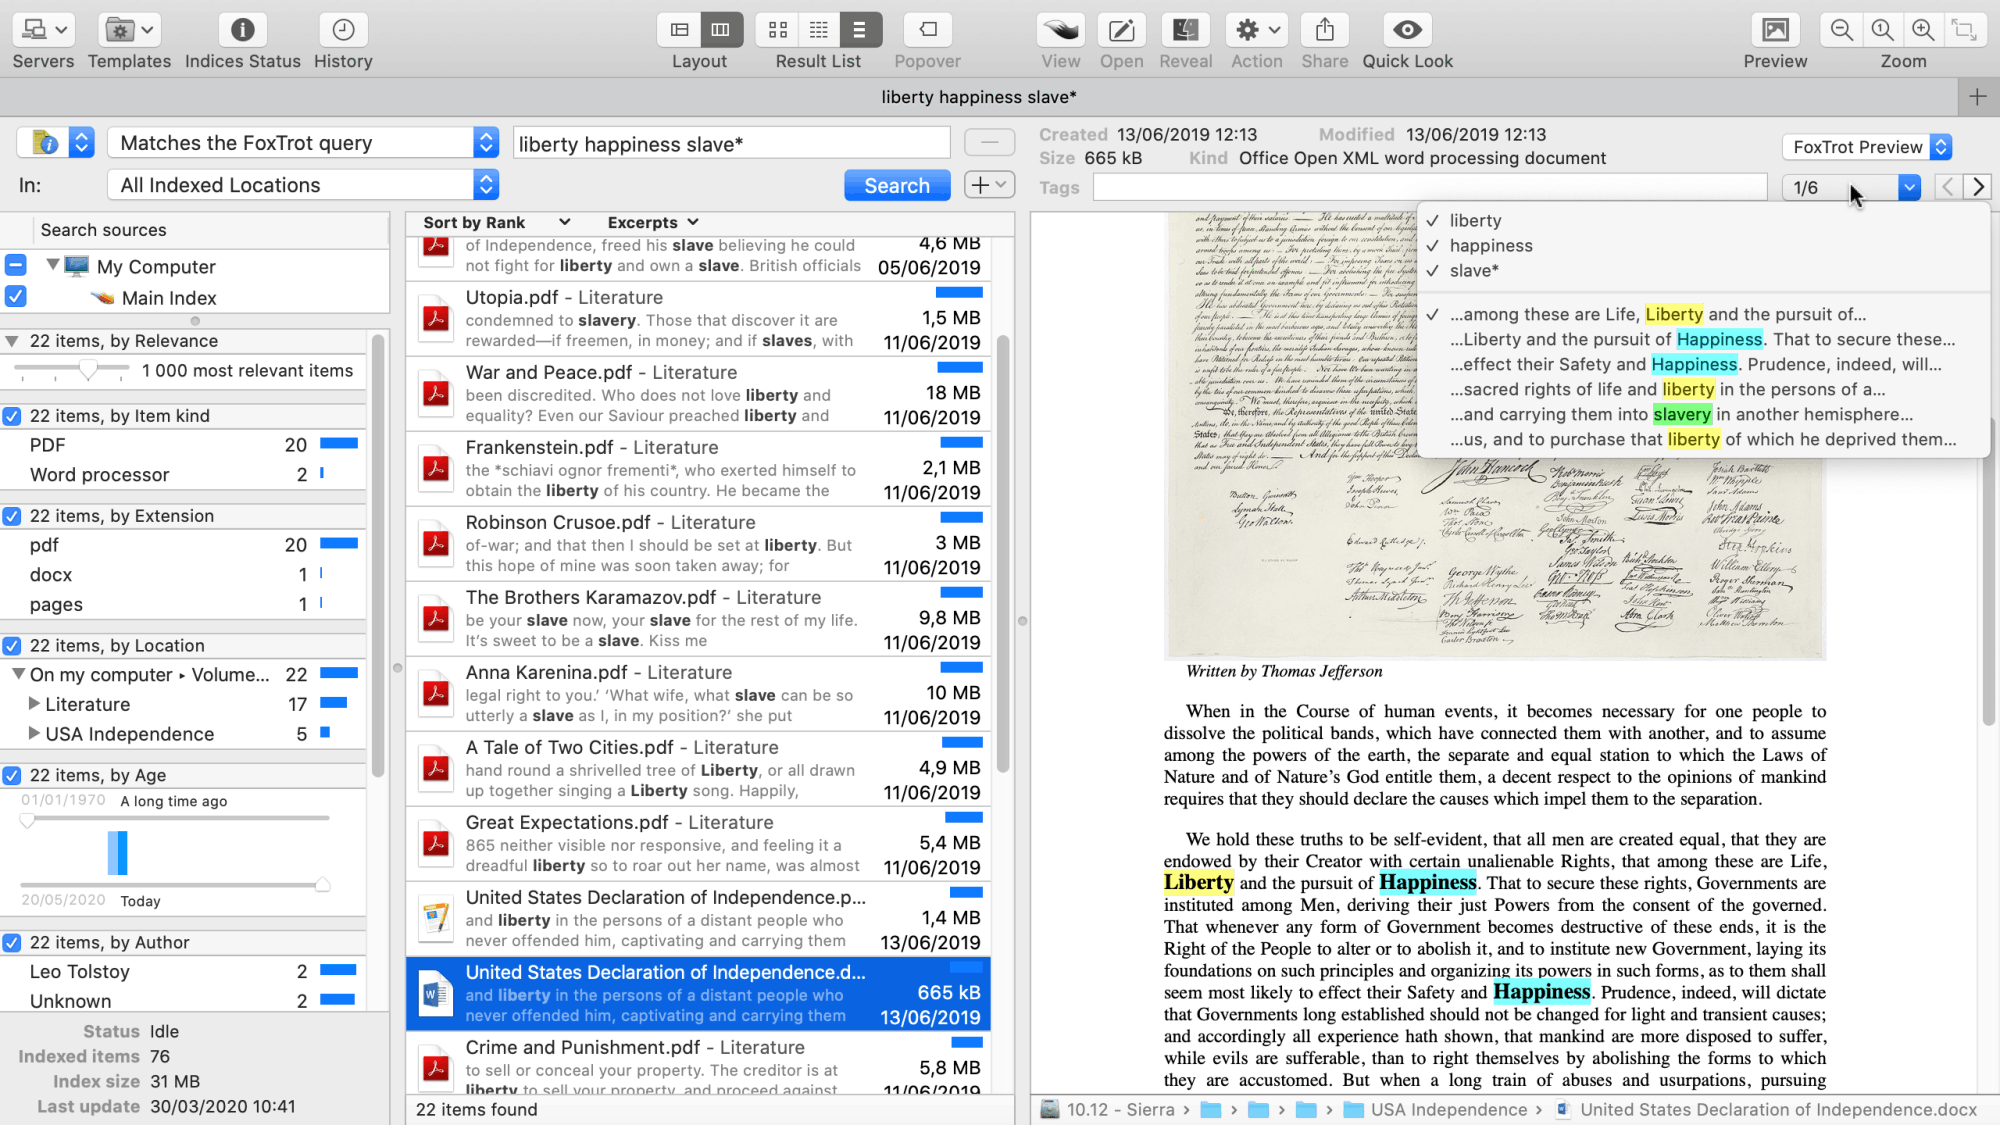Image resolution: width=2000 pixels, height=1125 pixels.
Task: Uncheck 'liberty' in the occurrences menu
Action: [1475, 220]
